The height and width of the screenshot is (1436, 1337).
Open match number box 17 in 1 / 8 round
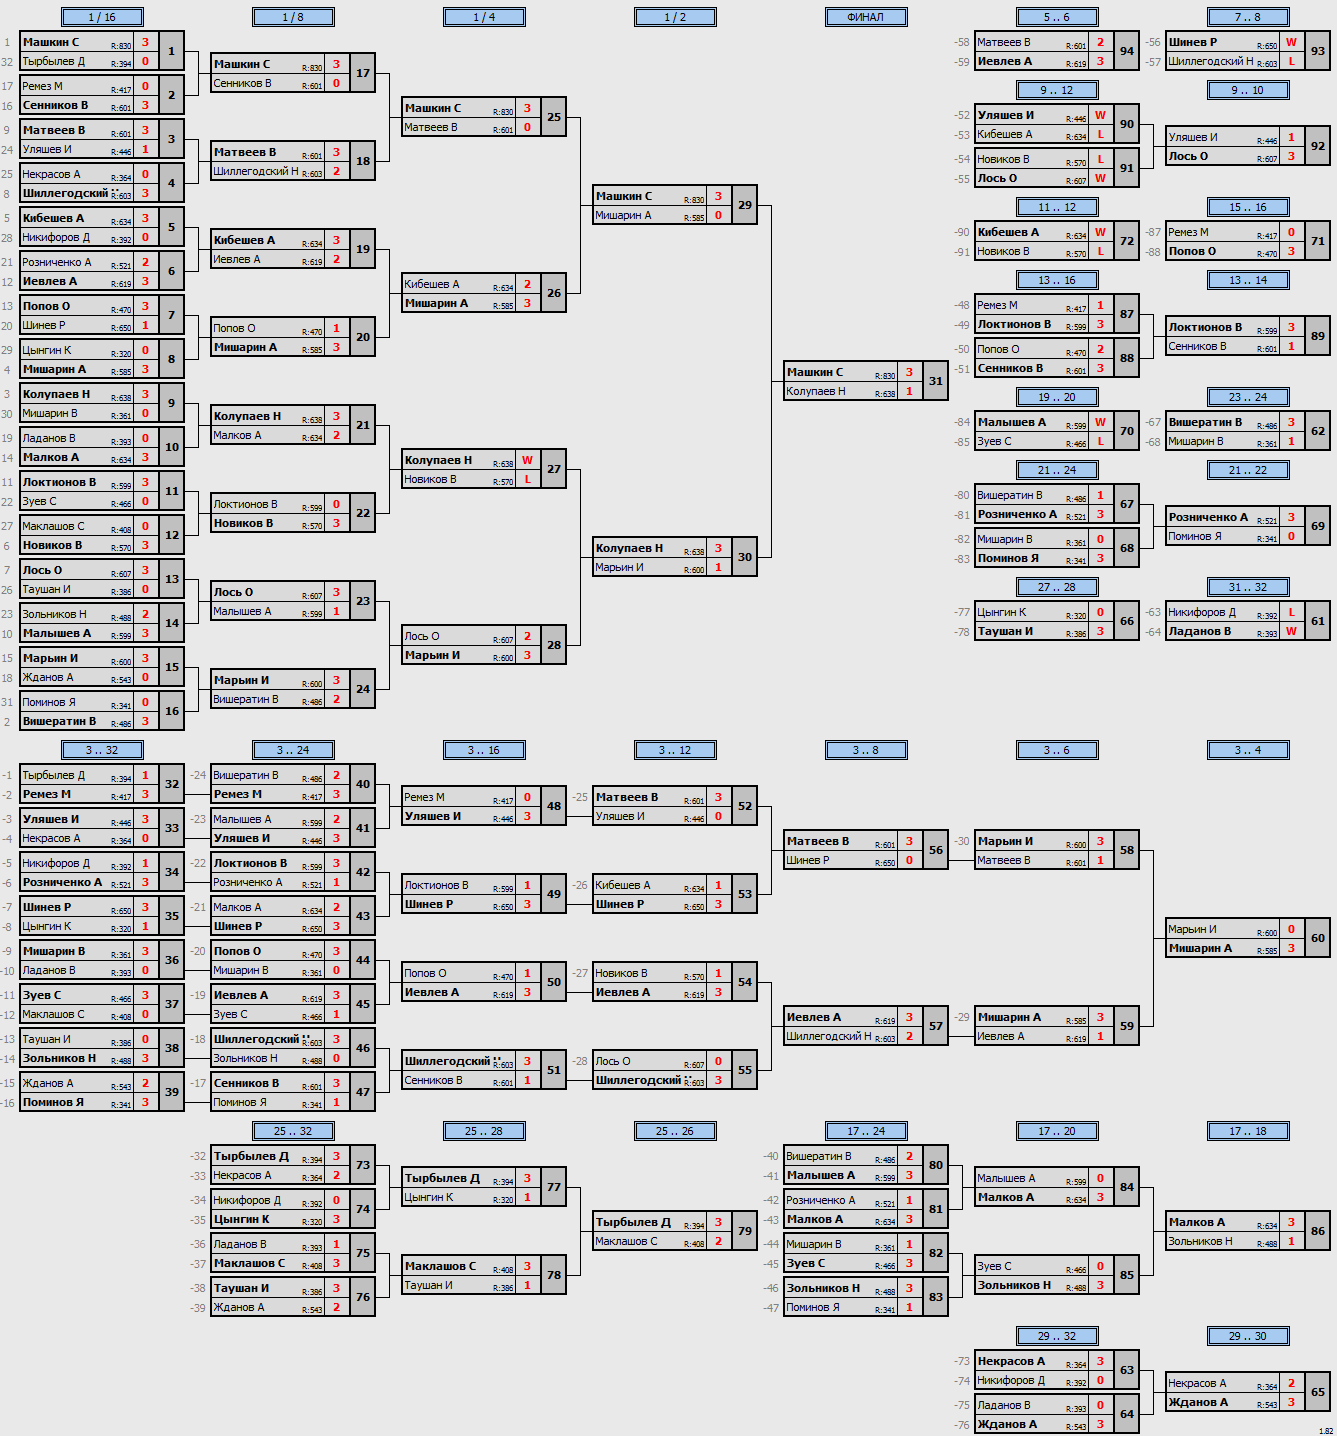point(362,73)
